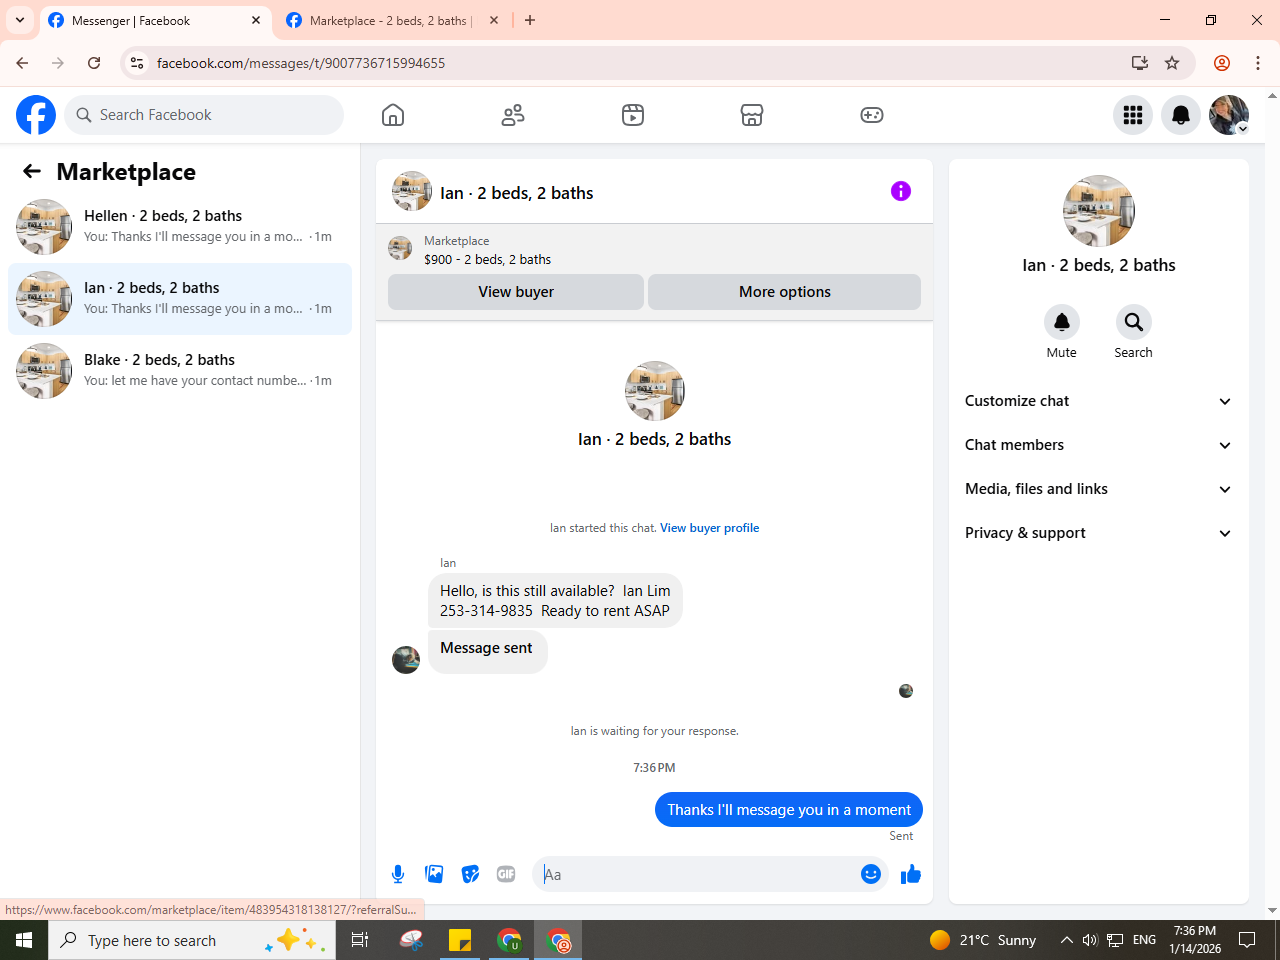The height and width of the screenshot is (960, 1280).
Task: Open the $900 - 2 beds, 2 baths listing
Action: pos(487,259)
